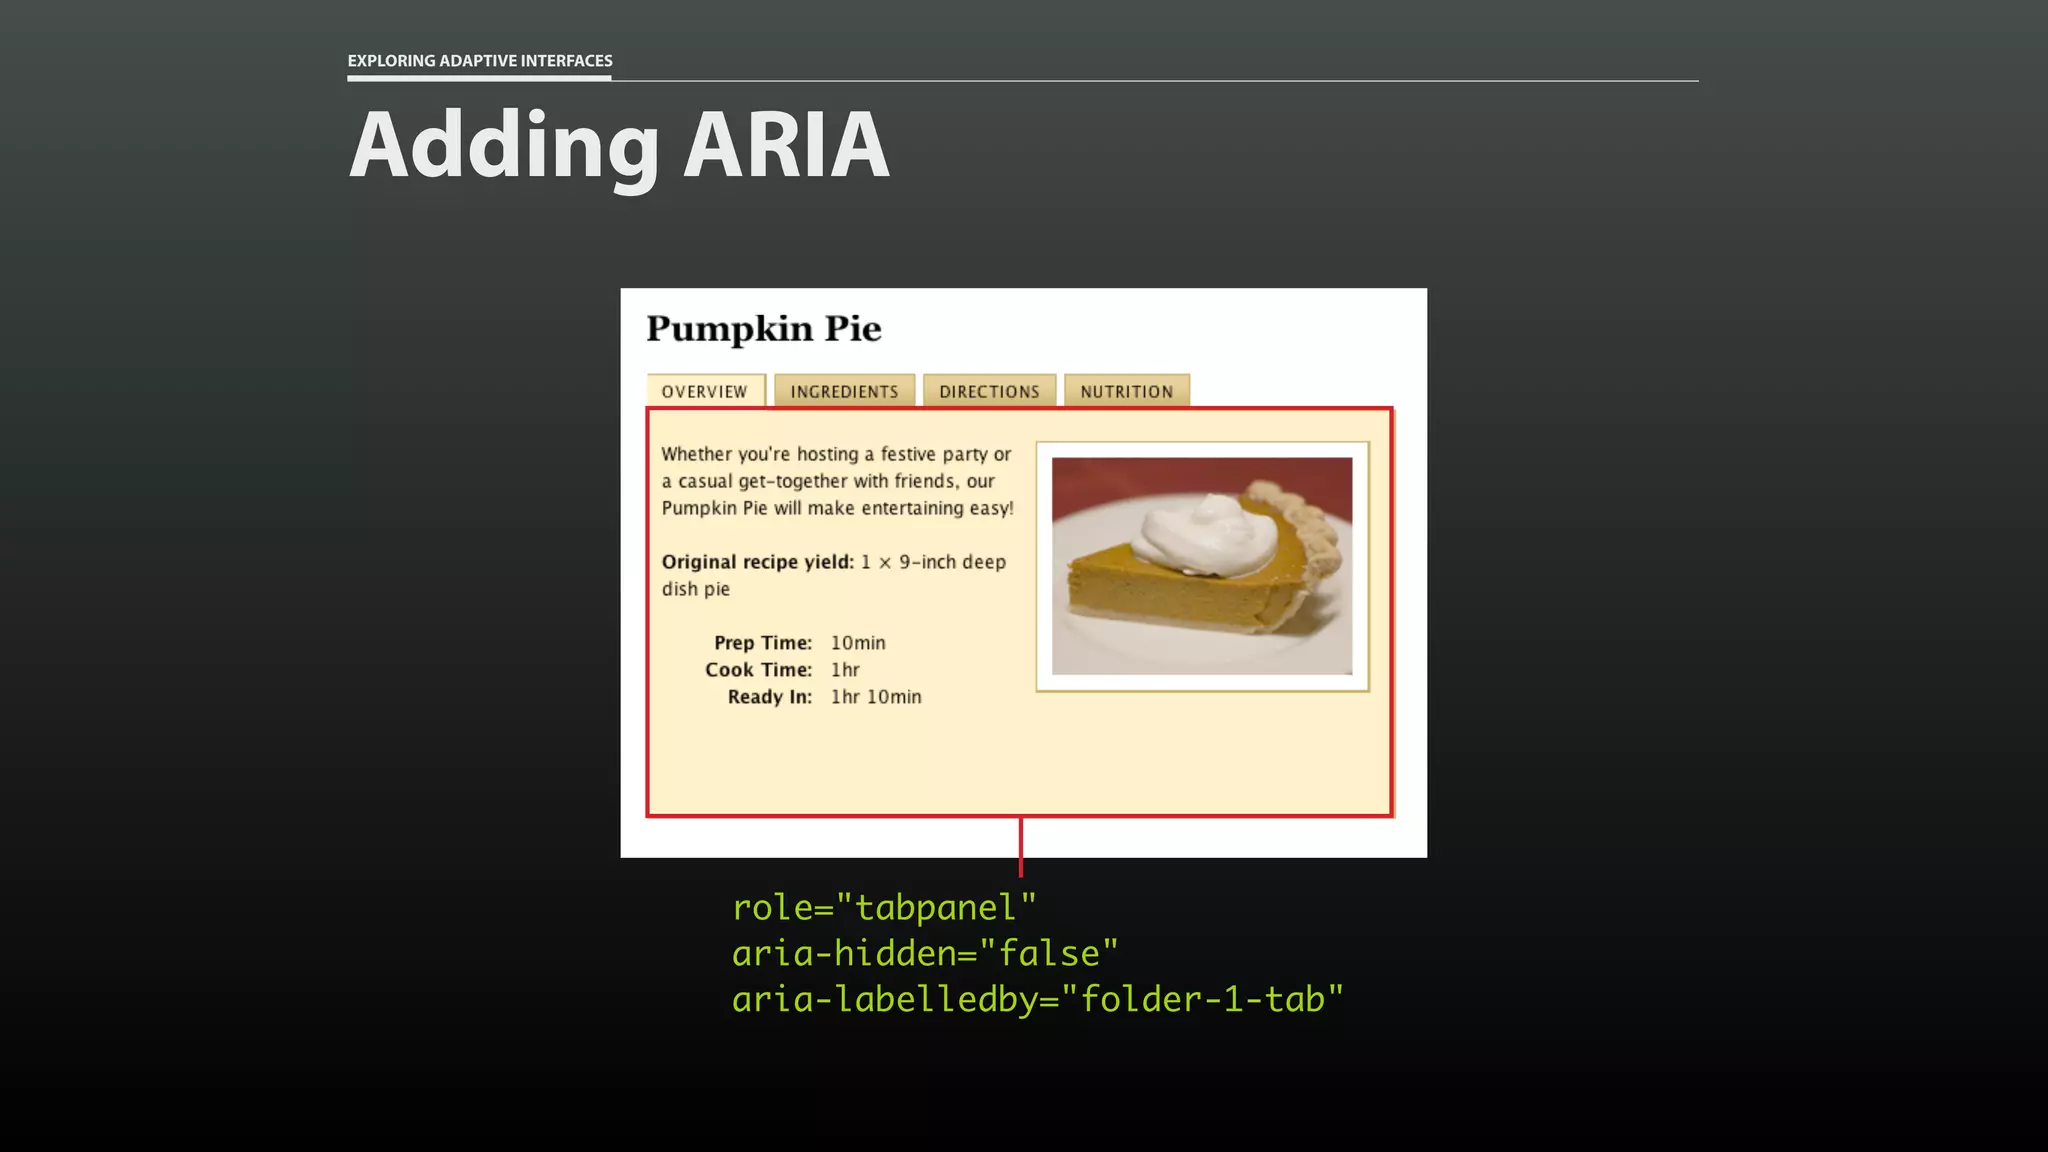Click the '1hr' cook time value

(845, 670)
